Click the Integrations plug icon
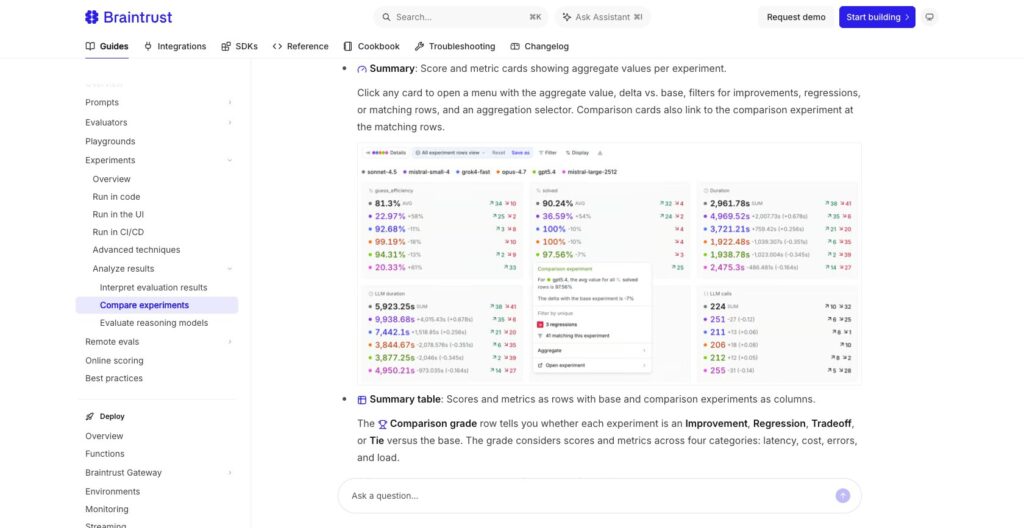Screen dimensions: 1024x528 [148, 46]
